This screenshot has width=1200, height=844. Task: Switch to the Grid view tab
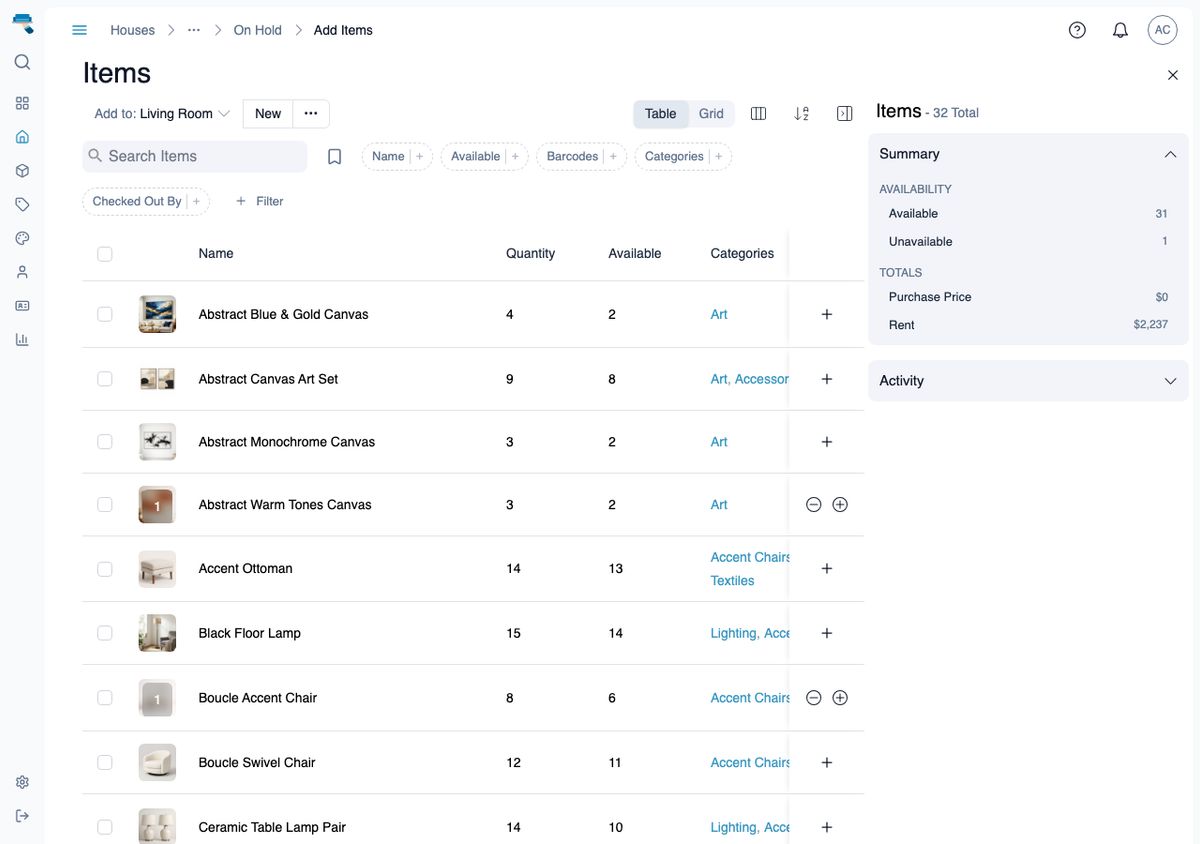point(711,114)
